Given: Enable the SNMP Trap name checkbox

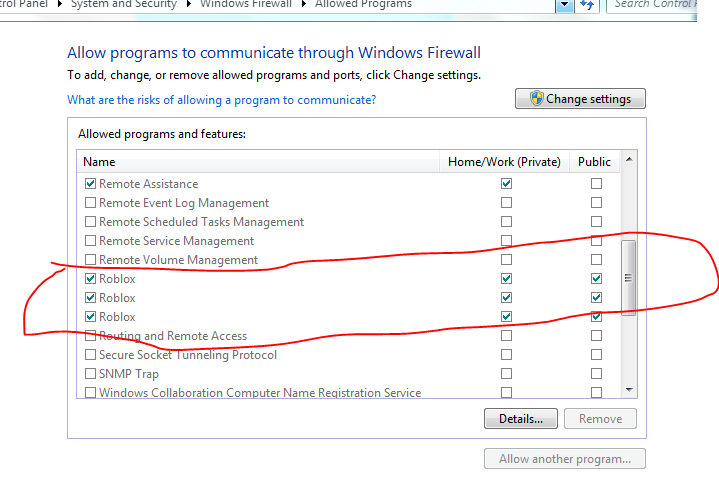Looking at the screenshot, I should pos(91,374).
